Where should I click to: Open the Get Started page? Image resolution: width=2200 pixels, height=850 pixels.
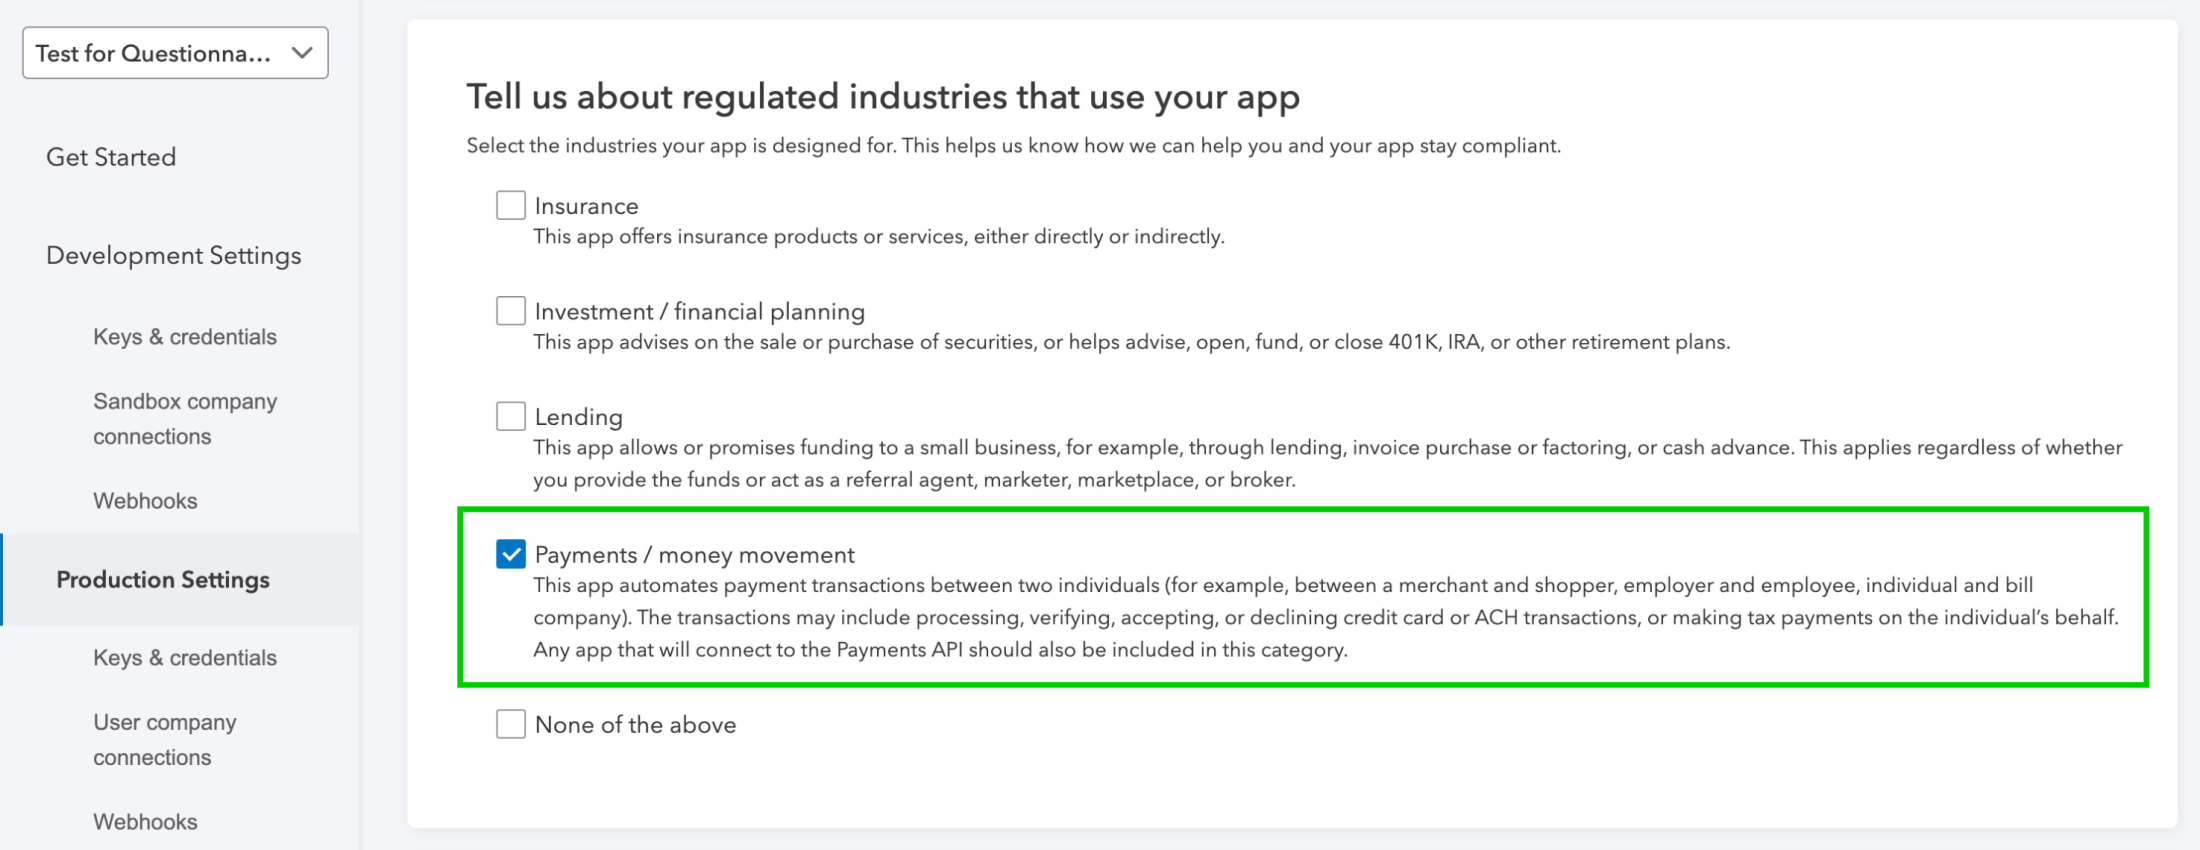111,157
